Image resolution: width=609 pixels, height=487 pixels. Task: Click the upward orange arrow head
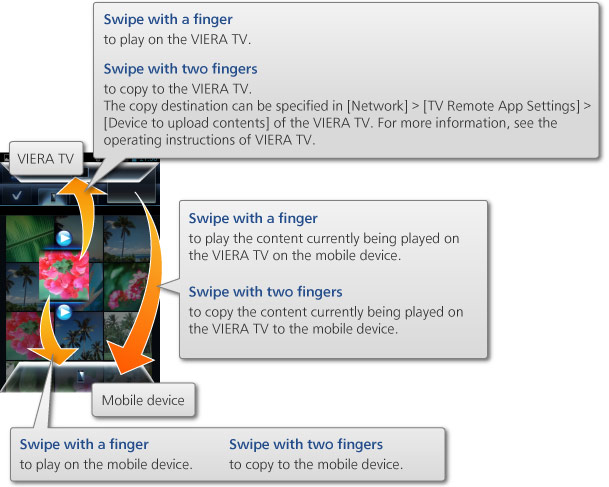[81, 186]
